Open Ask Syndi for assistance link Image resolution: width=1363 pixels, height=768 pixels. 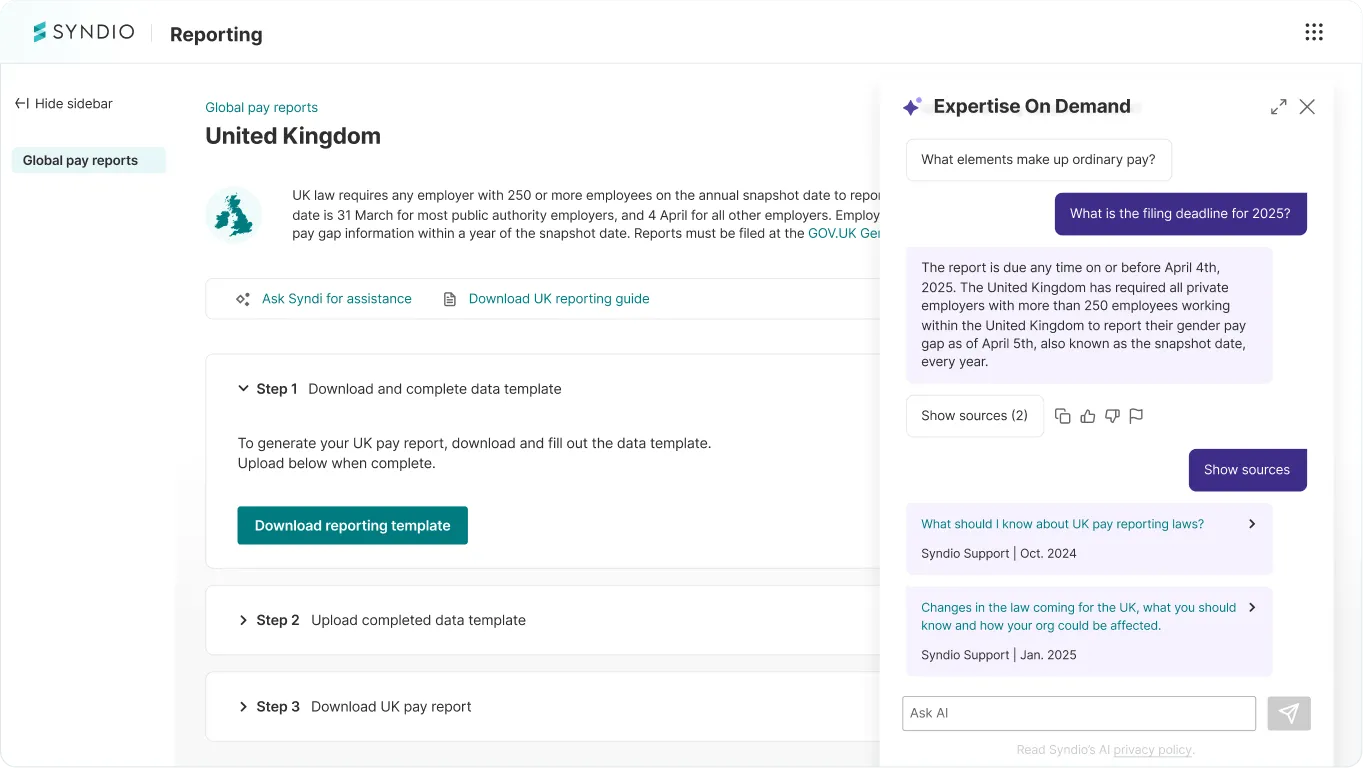336,299
